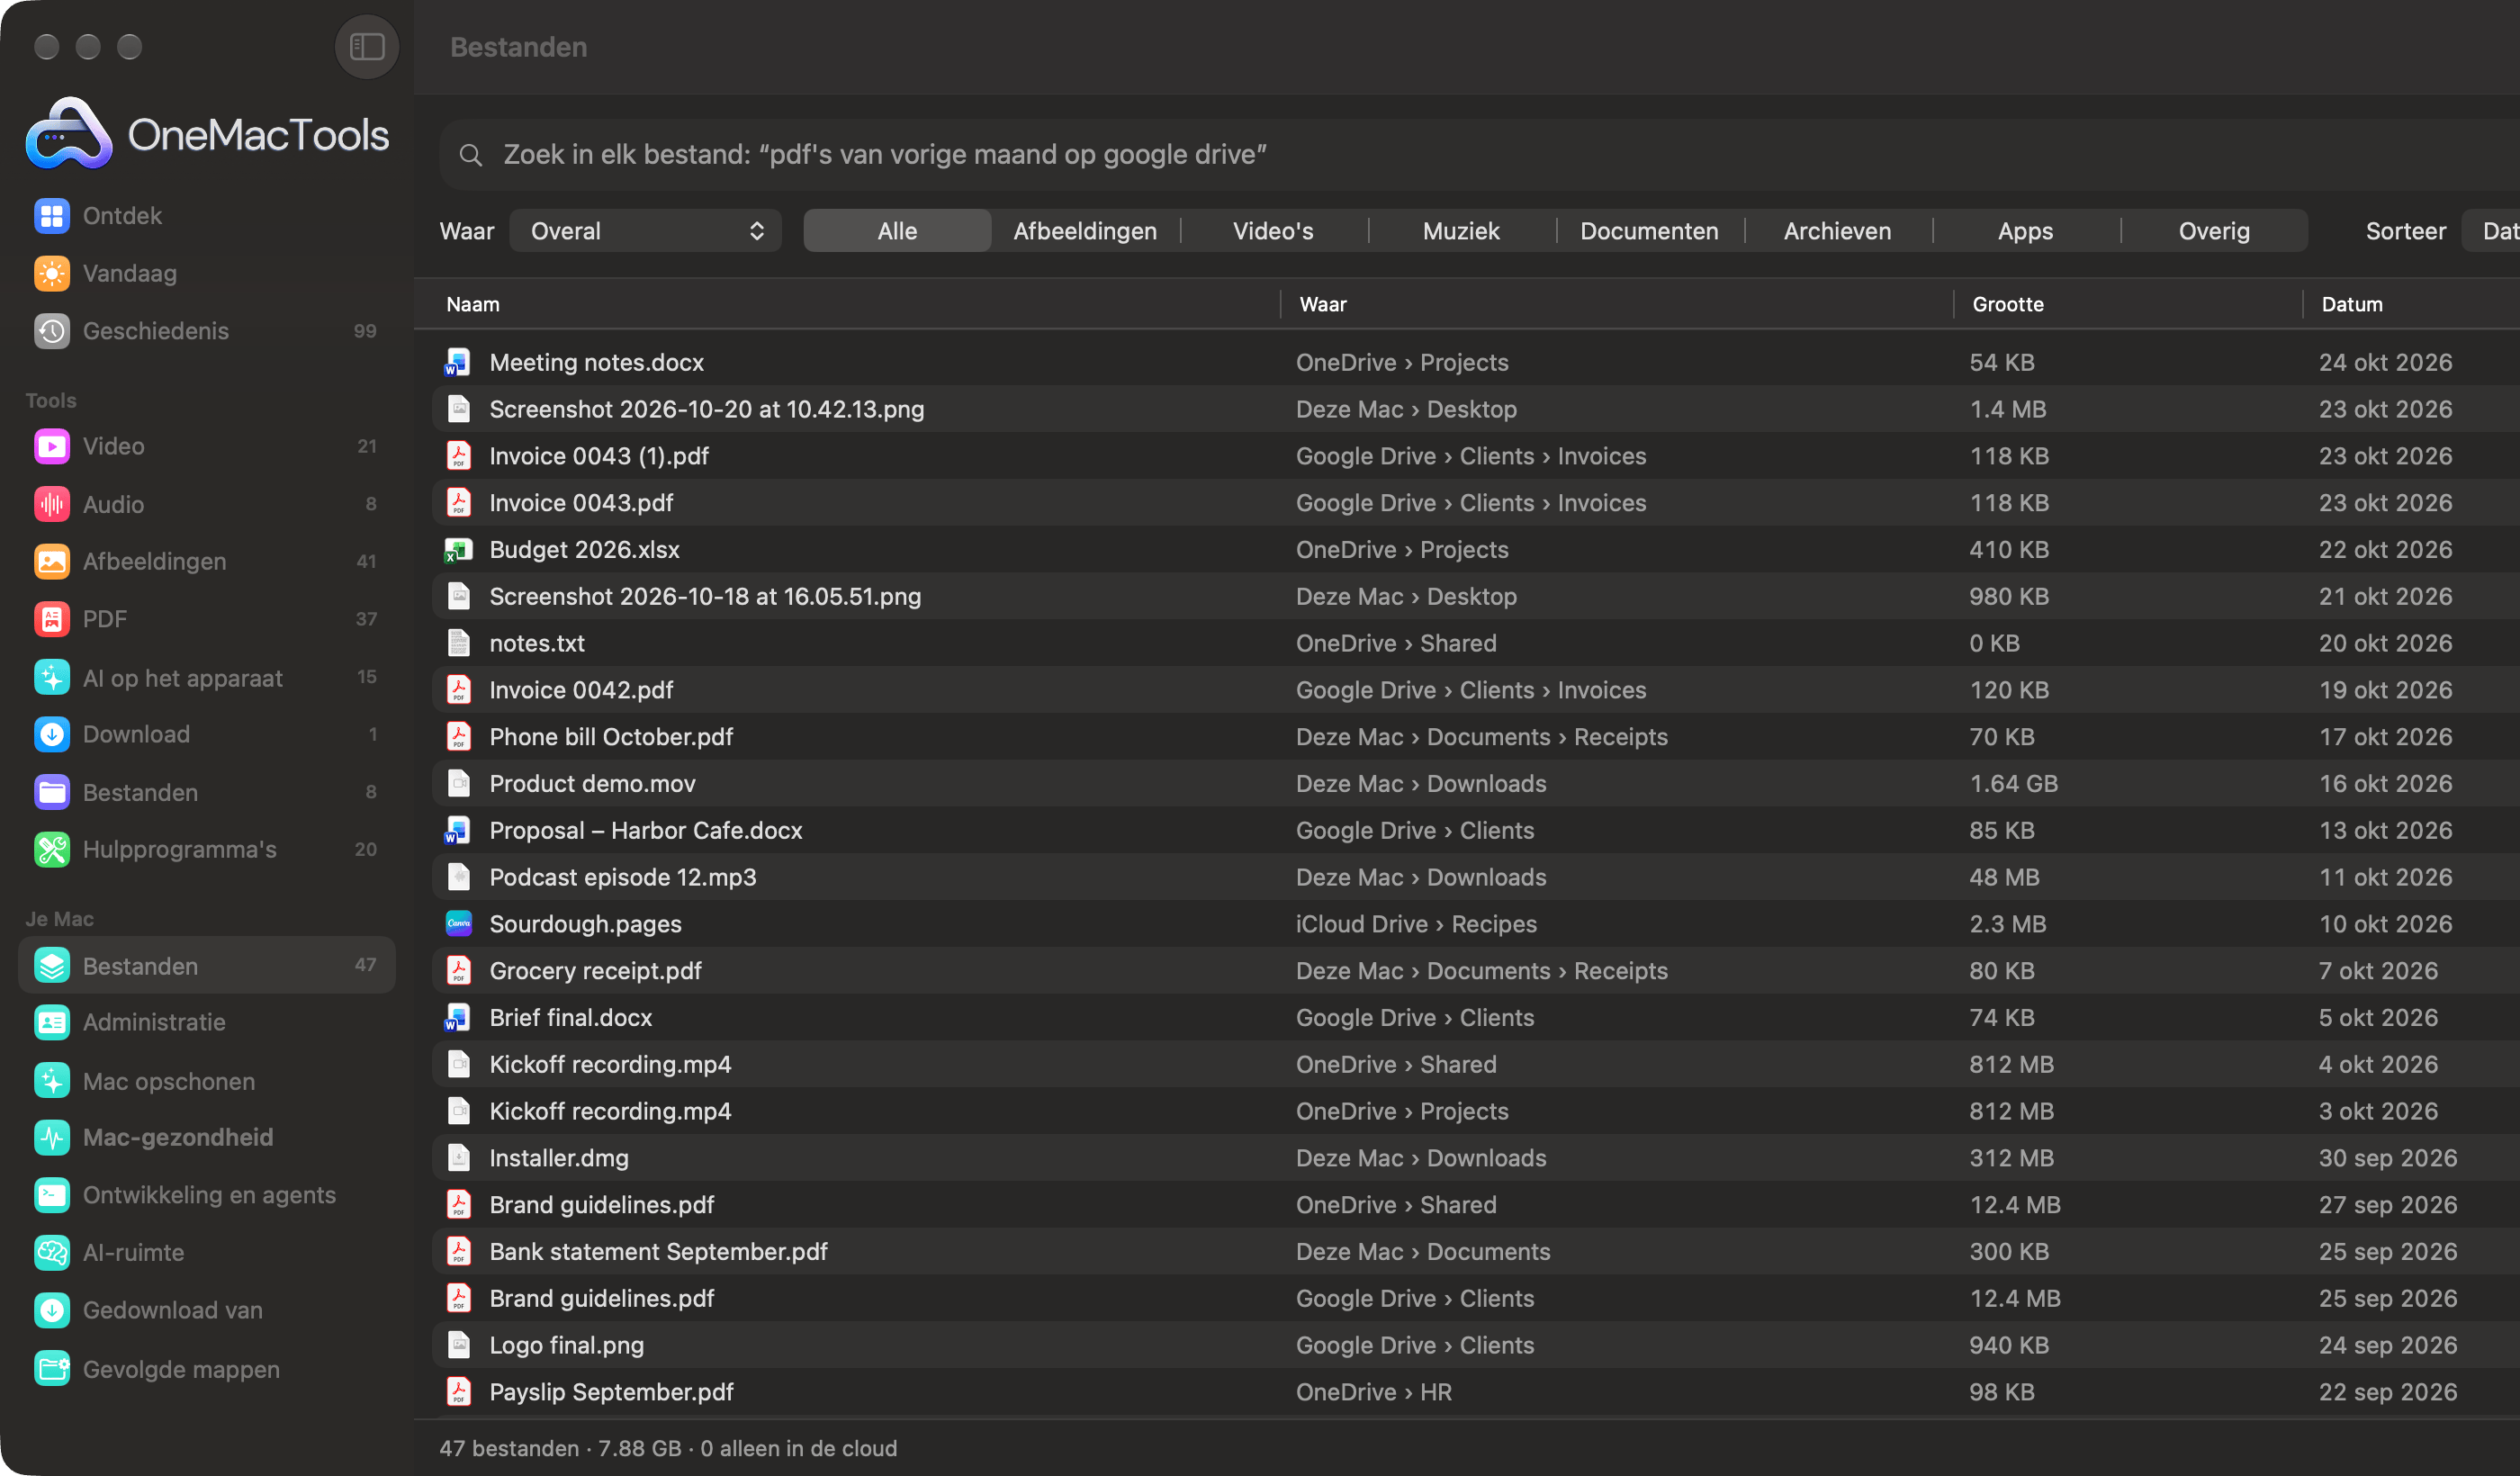
Task: Select Phone bill October.pdf row
Action: pyautogui.click(x=1475, y=737)
